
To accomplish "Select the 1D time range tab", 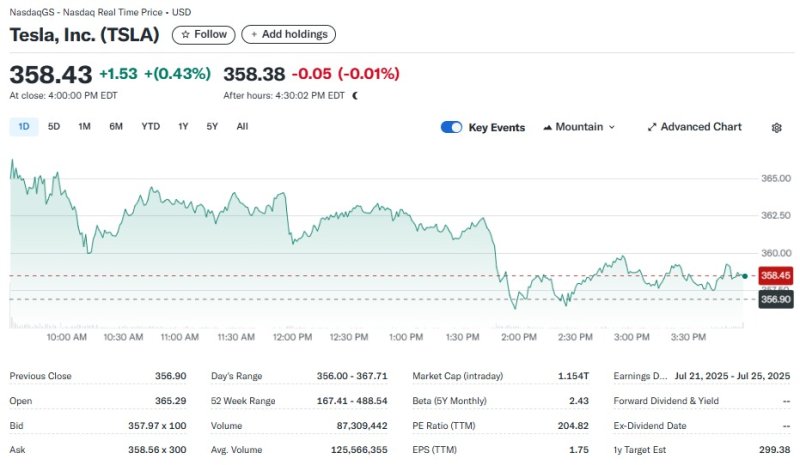I will (24, 127).
